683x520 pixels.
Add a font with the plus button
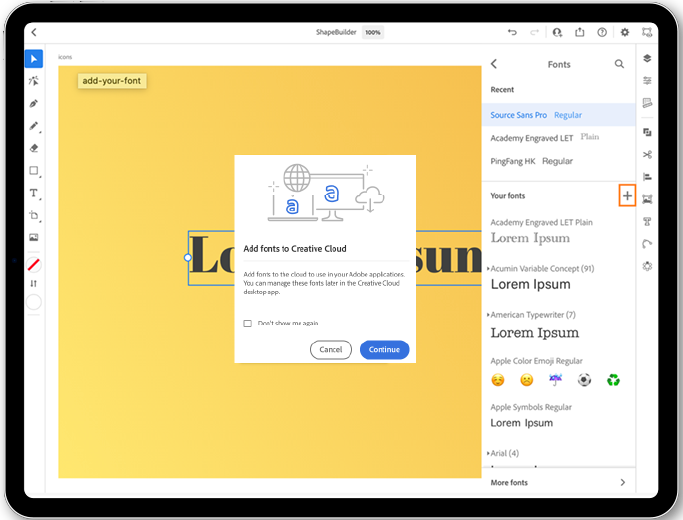click(627, 196)
